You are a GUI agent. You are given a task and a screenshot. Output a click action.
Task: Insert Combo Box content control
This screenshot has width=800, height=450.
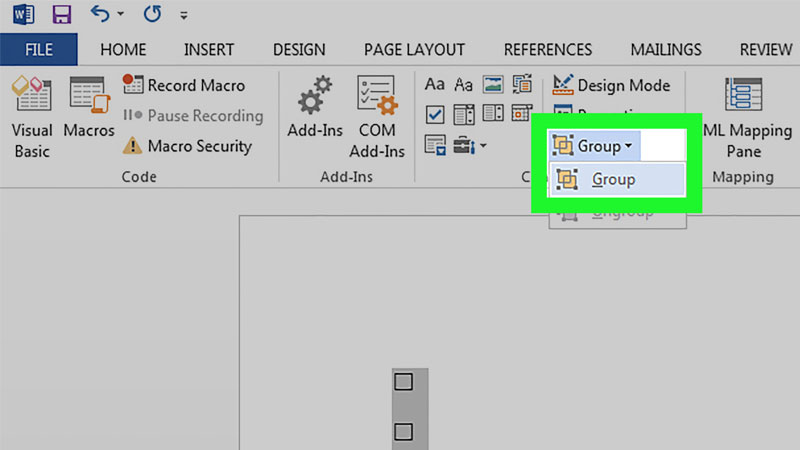coord(464,114)
